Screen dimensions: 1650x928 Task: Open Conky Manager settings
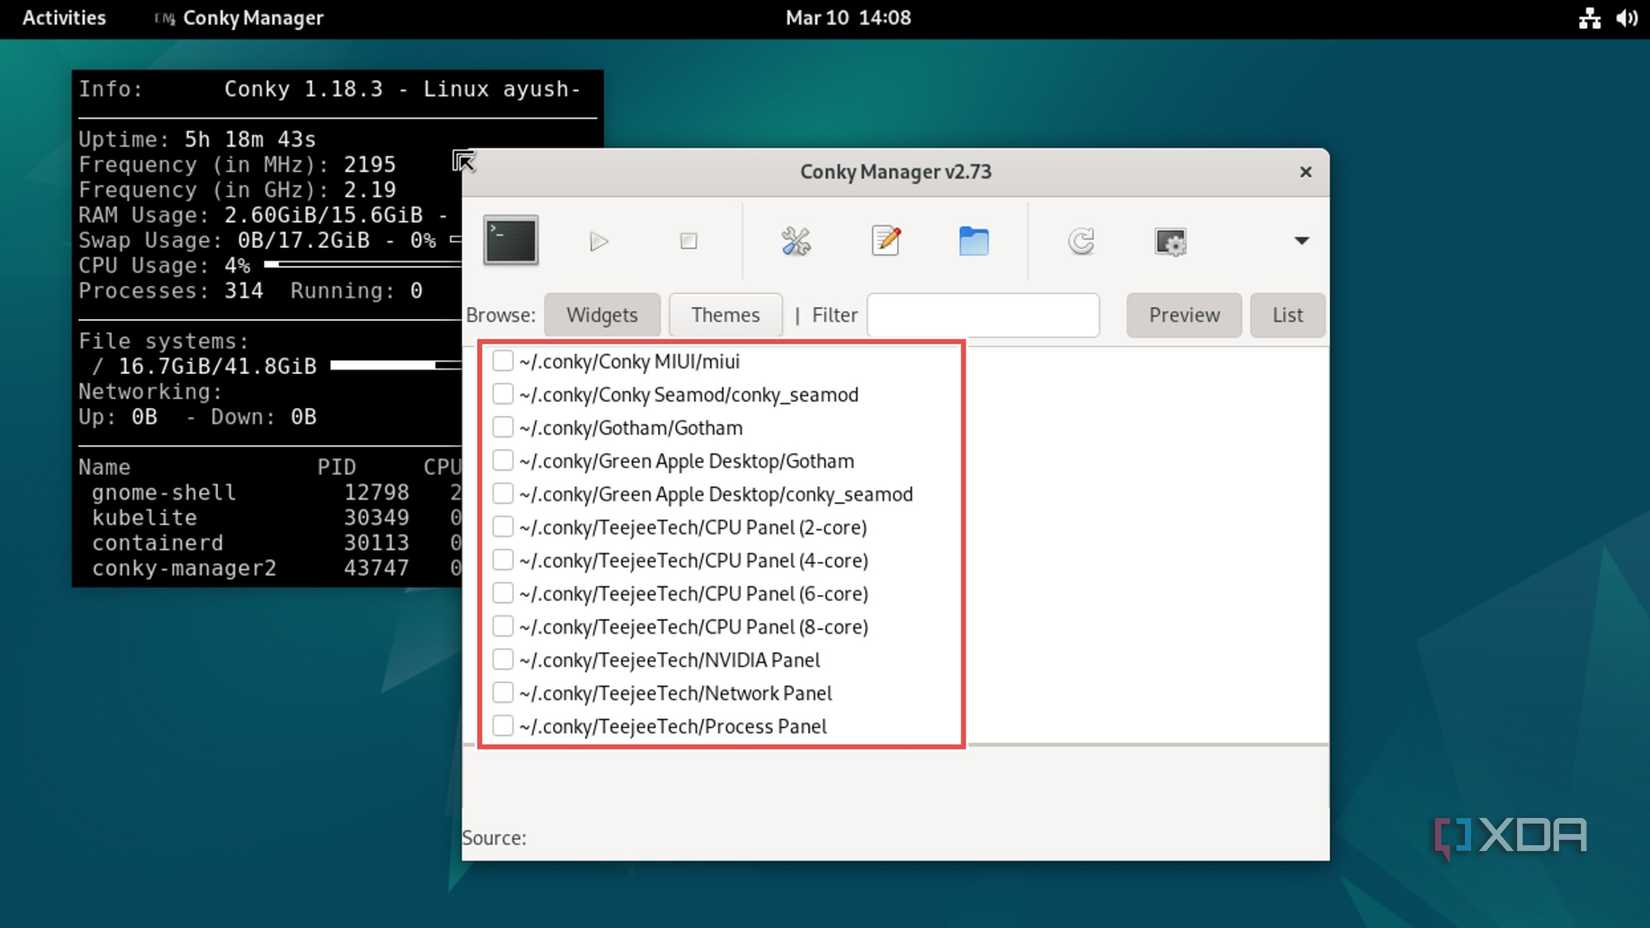point(1170,241)
